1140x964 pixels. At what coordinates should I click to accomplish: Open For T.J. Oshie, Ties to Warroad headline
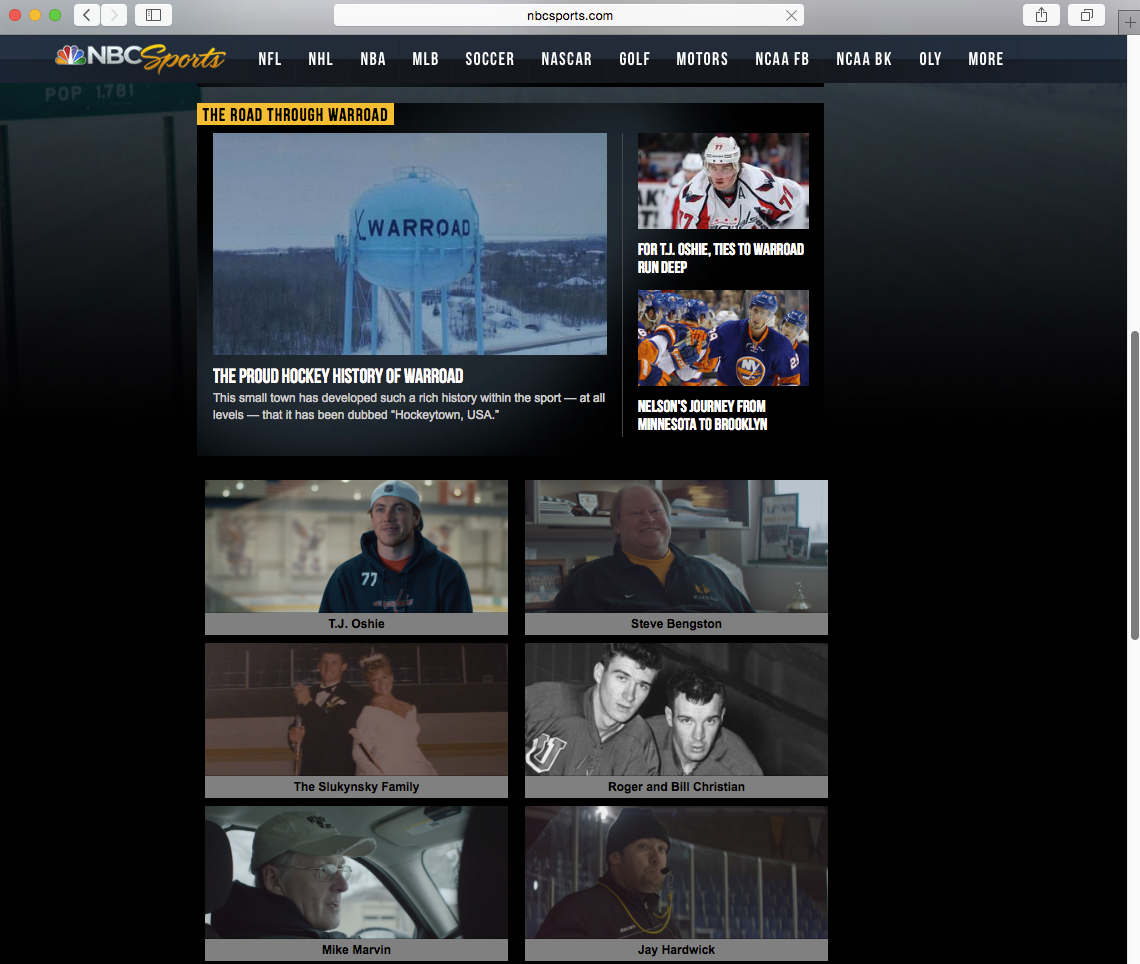pos(720,258)
